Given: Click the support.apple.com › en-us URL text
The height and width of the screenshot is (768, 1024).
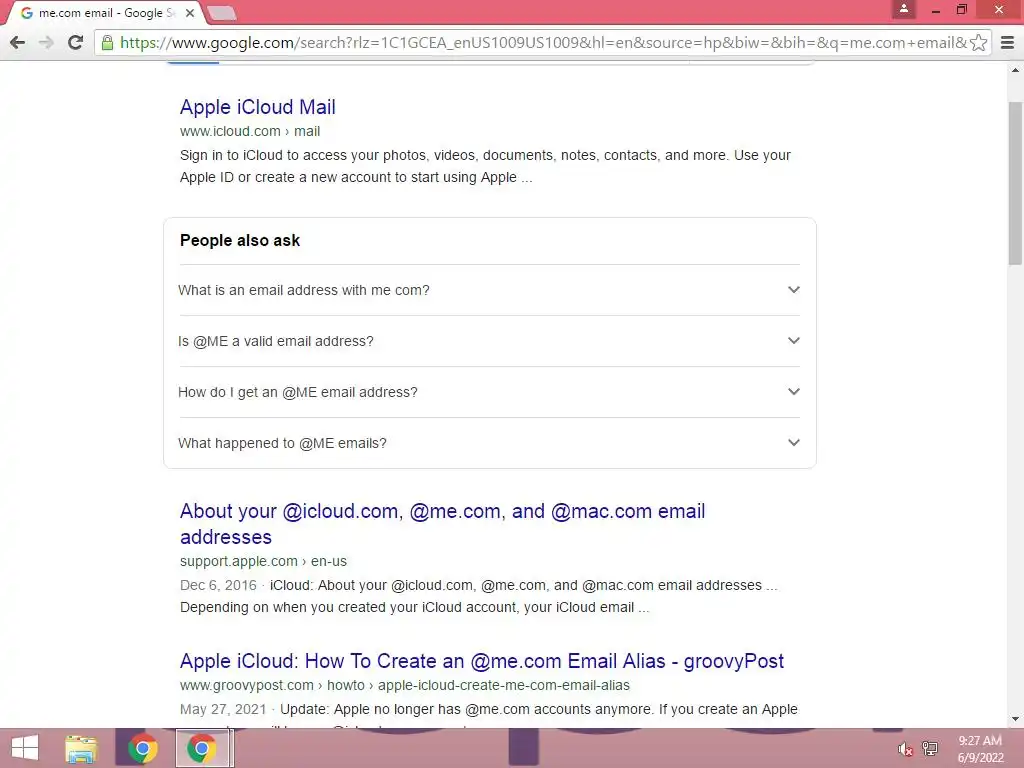Looking at the screenshot, I should (x=263, y=561).
